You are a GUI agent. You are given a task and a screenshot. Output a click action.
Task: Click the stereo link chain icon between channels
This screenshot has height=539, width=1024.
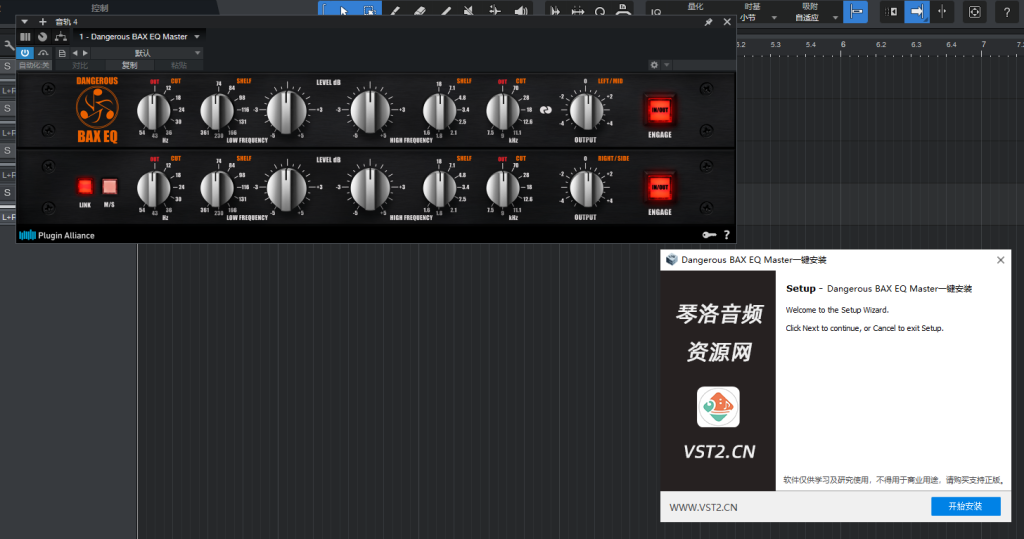(x=546, y=110)
